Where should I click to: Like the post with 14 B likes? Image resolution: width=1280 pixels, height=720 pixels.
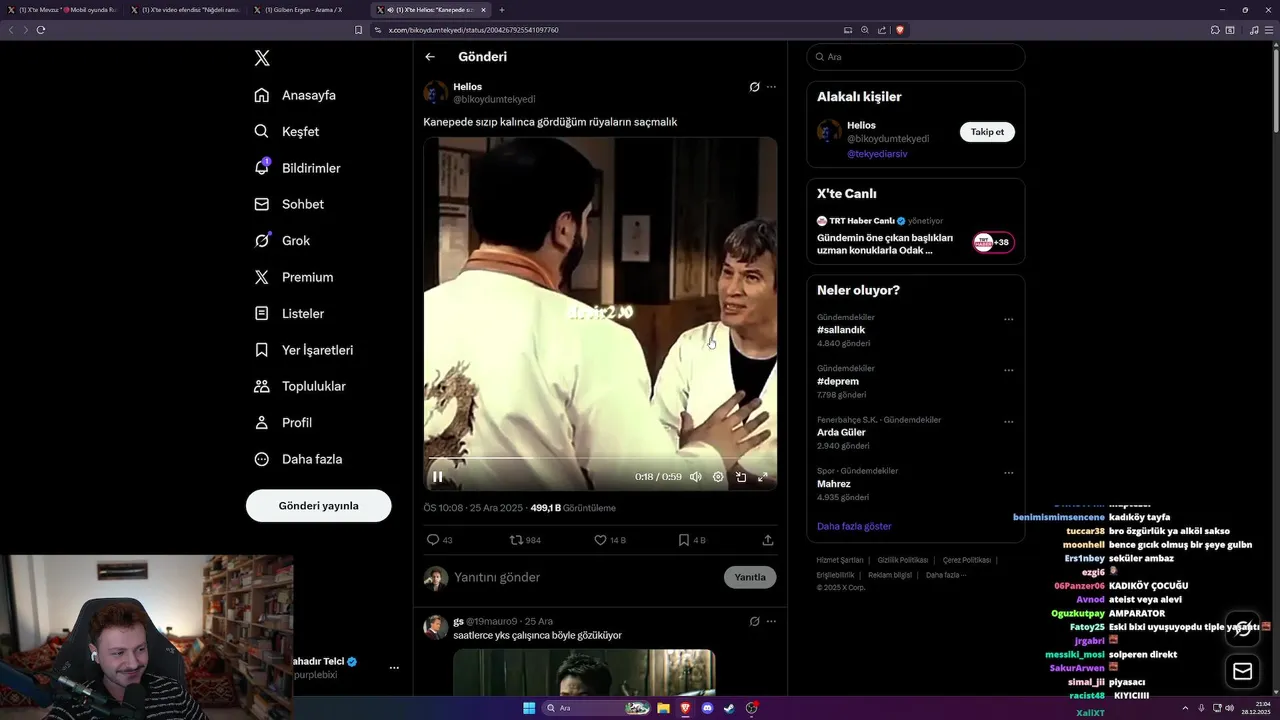pyautogui.click(x=610, y=540)
